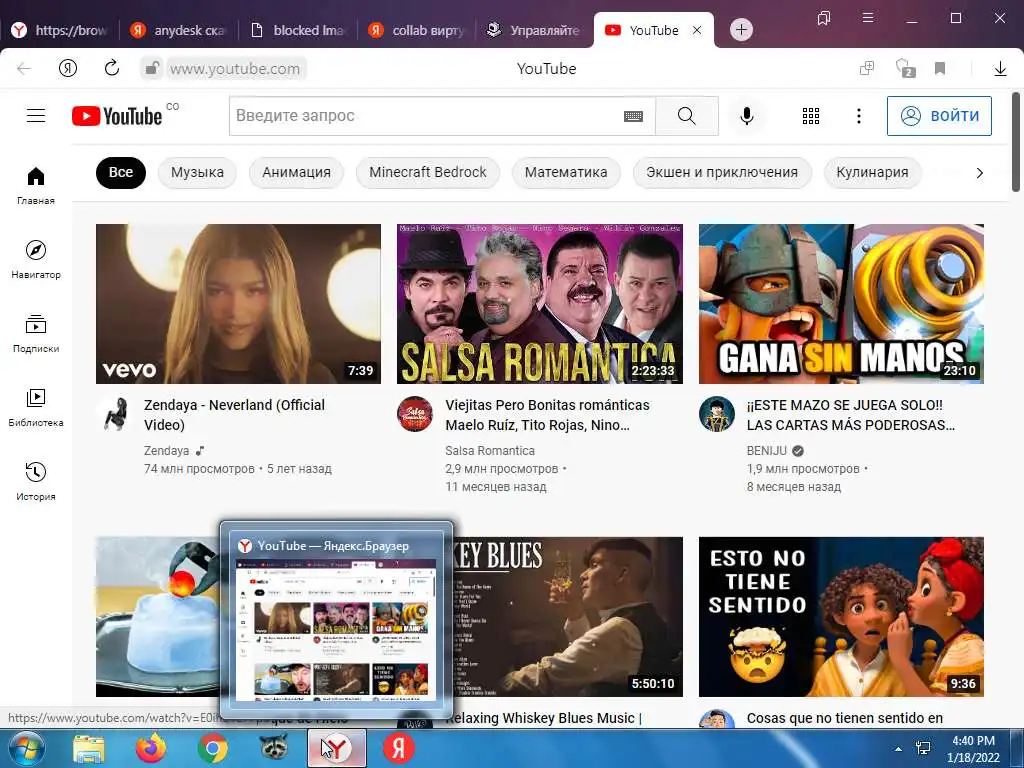The height and width of the screenshot is (768, 1024).
Task: Open История in the sidebar
Action: [x=36, y=481]
